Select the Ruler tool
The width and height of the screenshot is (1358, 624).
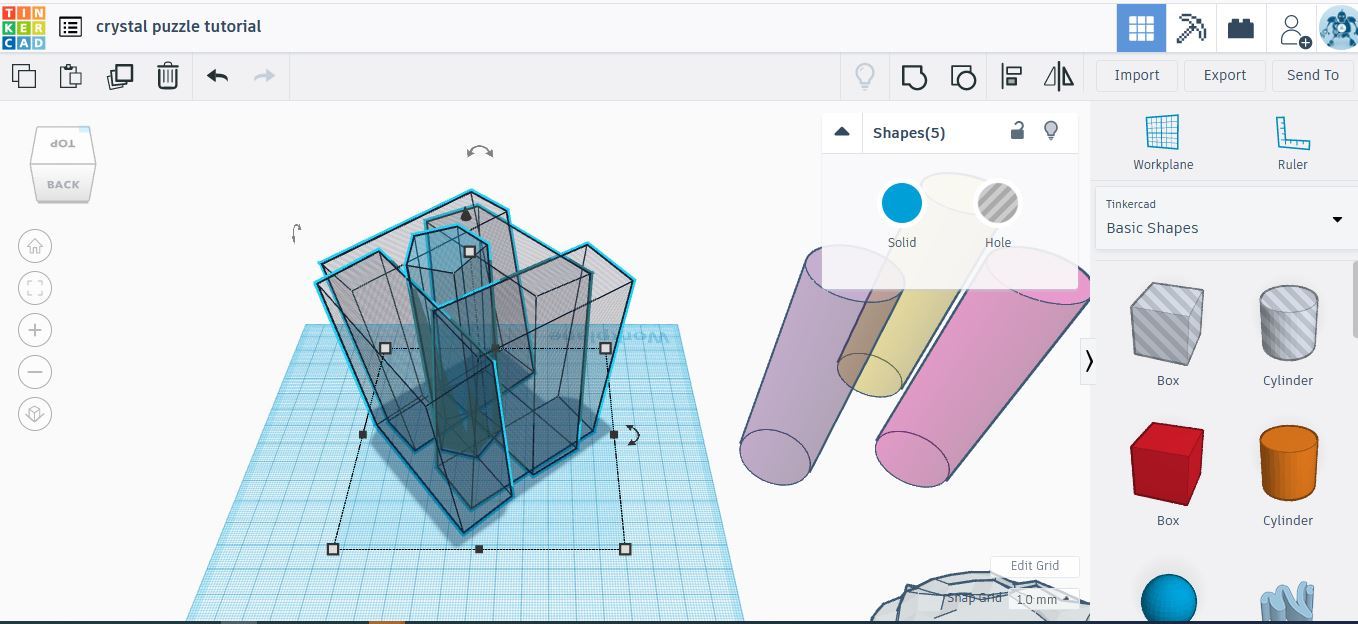1292,143
